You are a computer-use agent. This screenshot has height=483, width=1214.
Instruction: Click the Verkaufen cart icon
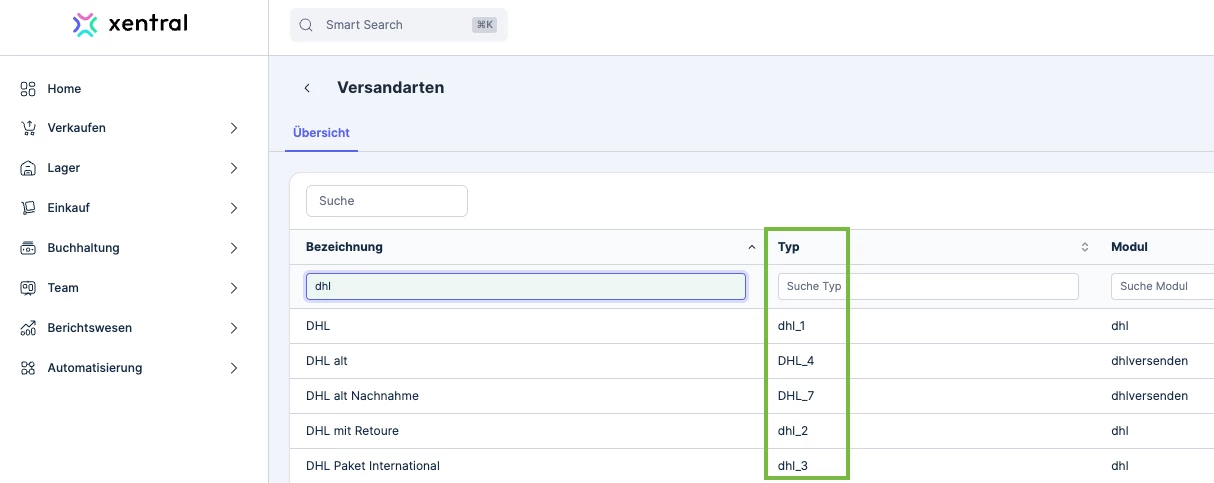(28, 128)
